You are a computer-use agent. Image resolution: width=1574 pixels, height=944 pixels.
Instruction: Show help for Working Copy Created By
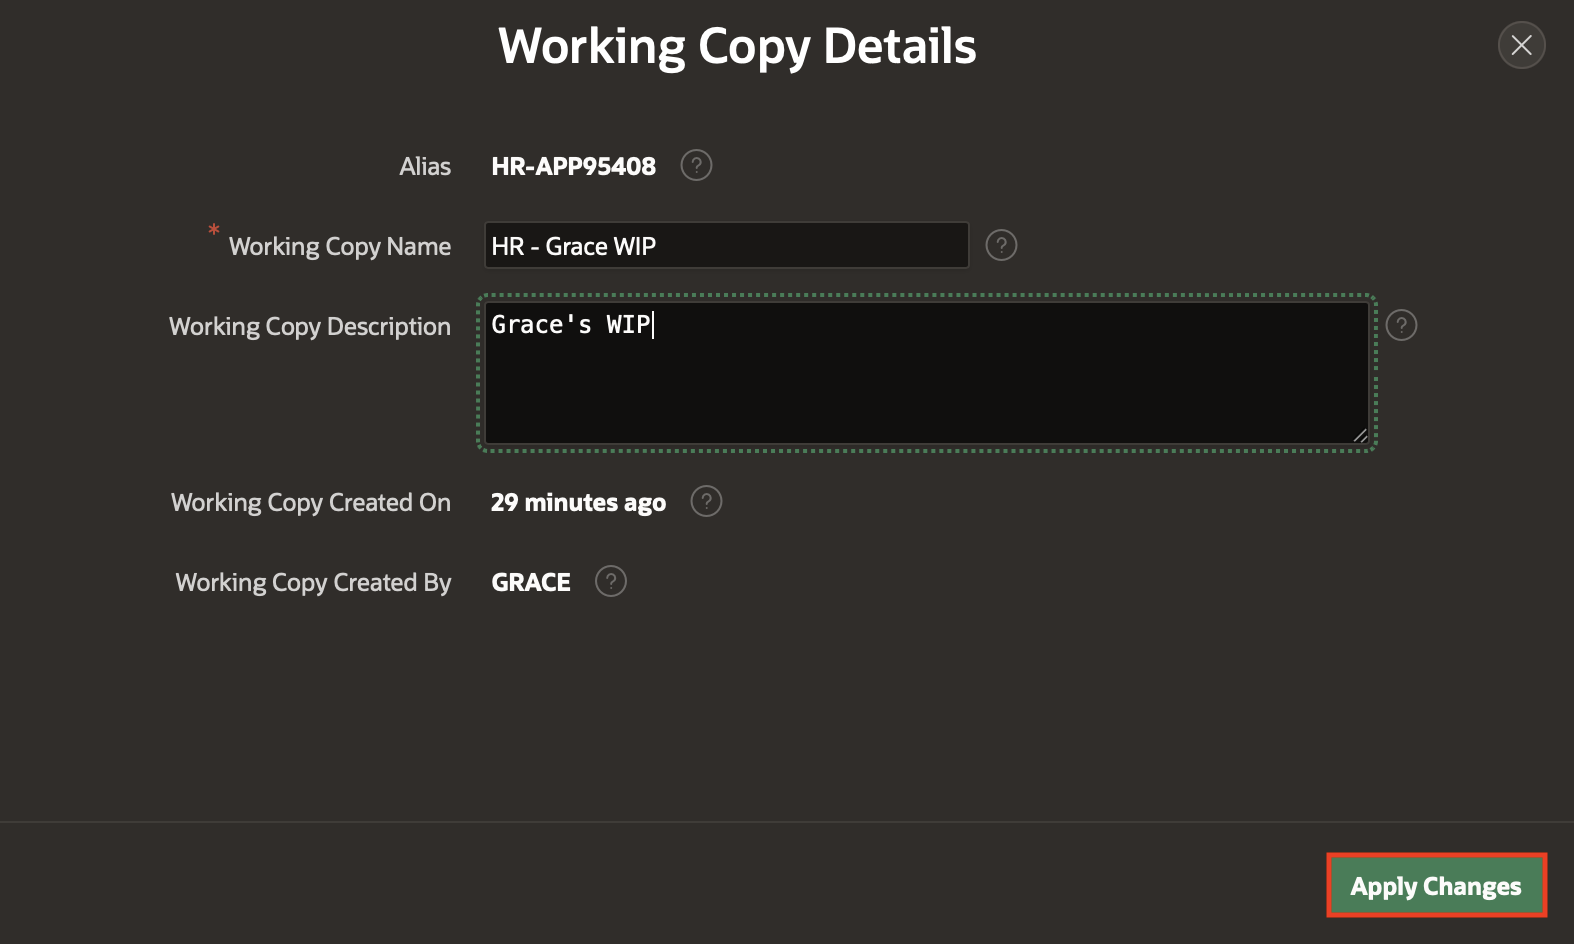[610, 581]
